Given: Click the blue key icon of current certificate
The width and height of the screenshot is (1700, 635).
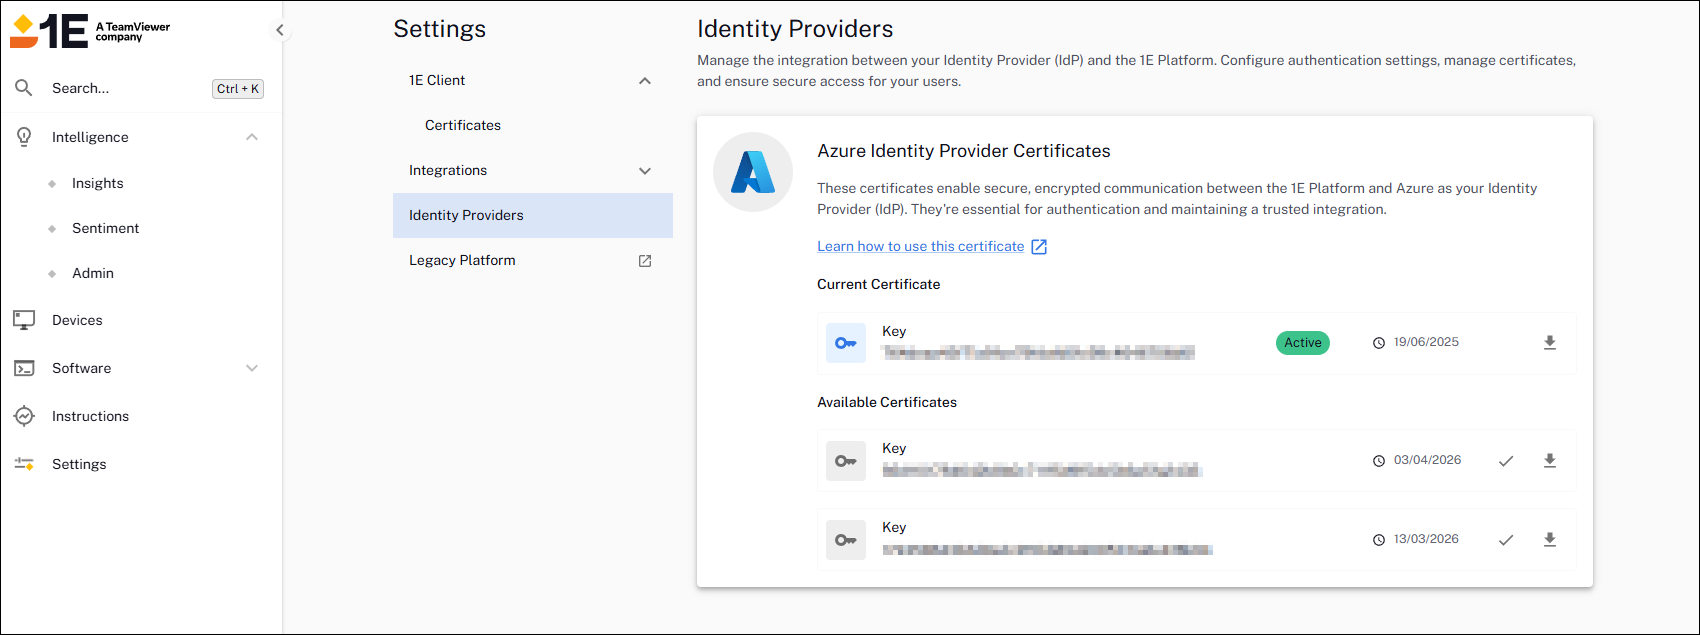Looking at the screenshot, I should (x=846, y=343).
